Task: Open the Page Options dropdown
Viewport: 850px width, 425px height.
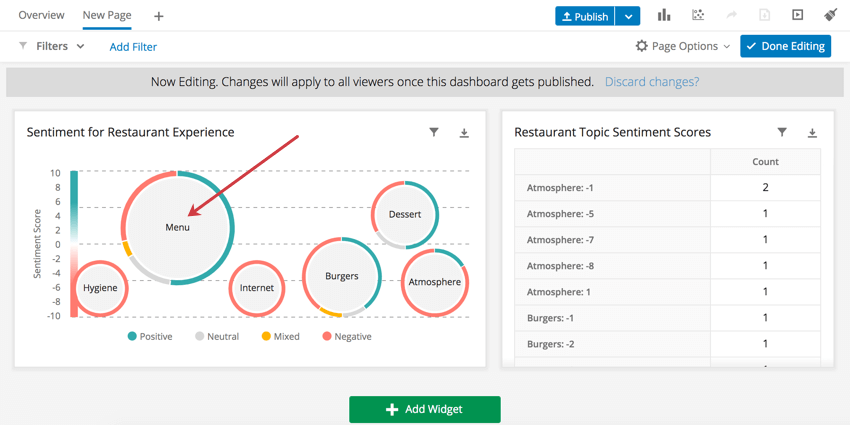Action: [684, 47]
